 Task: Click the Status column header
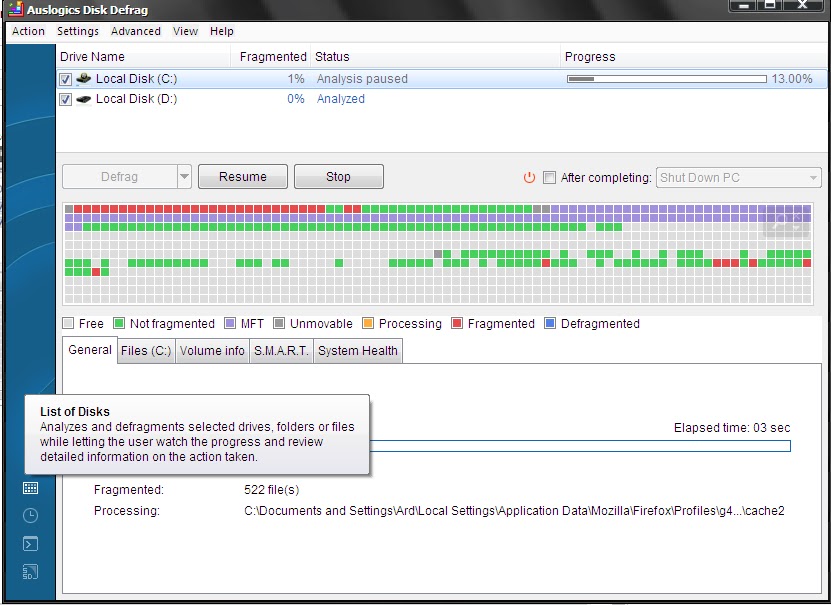435,57
